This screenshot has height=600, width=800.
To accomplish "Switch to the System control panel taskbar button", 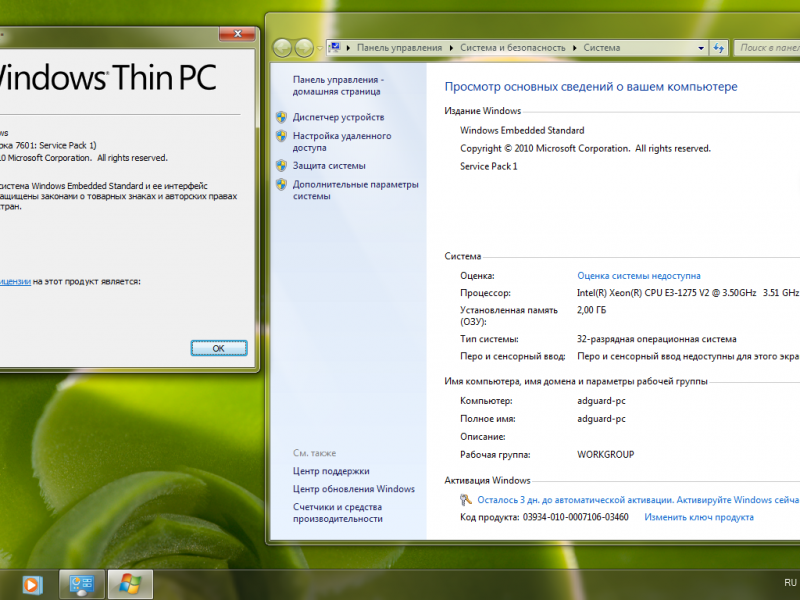I will click(82, 585).
